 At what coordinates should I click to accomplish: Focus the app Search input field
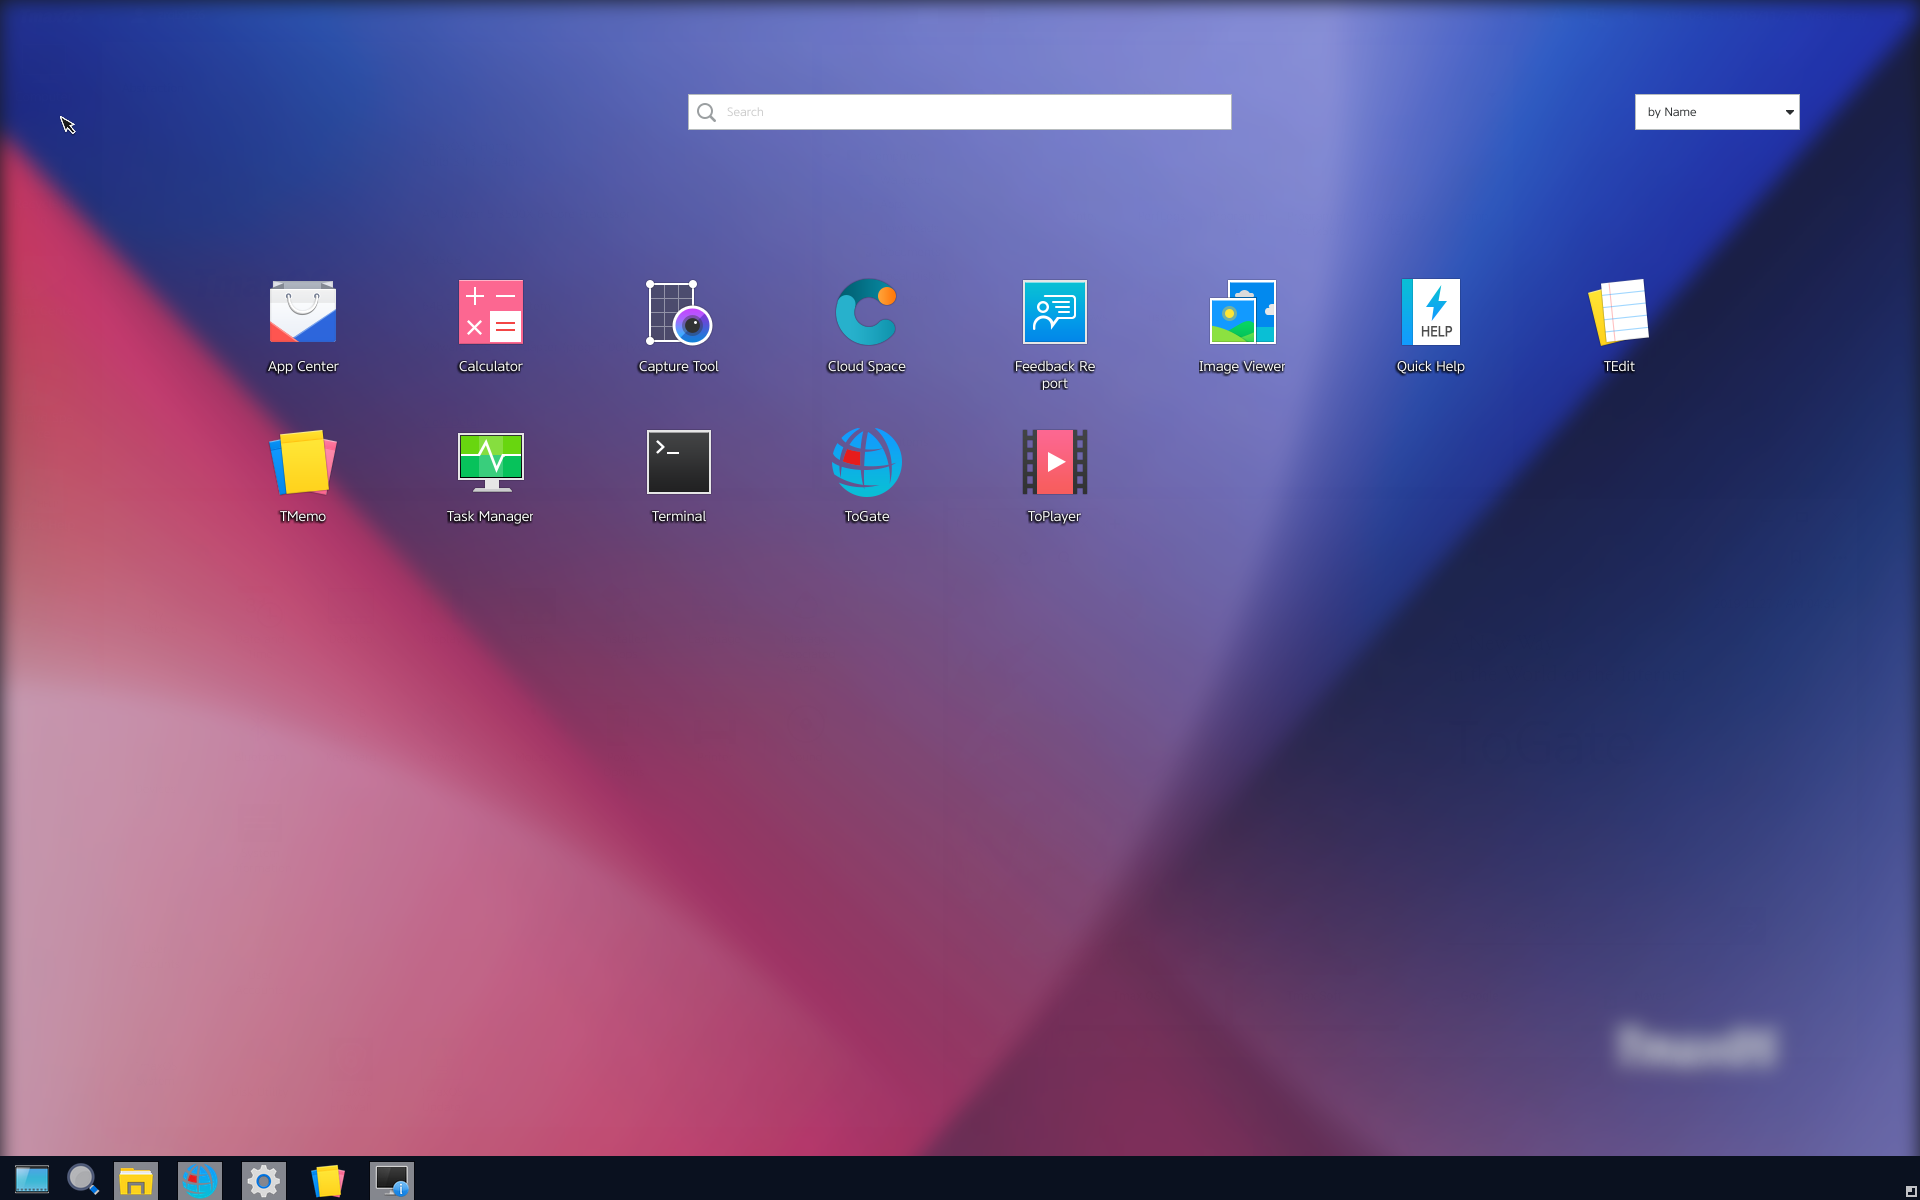(960, 112)
